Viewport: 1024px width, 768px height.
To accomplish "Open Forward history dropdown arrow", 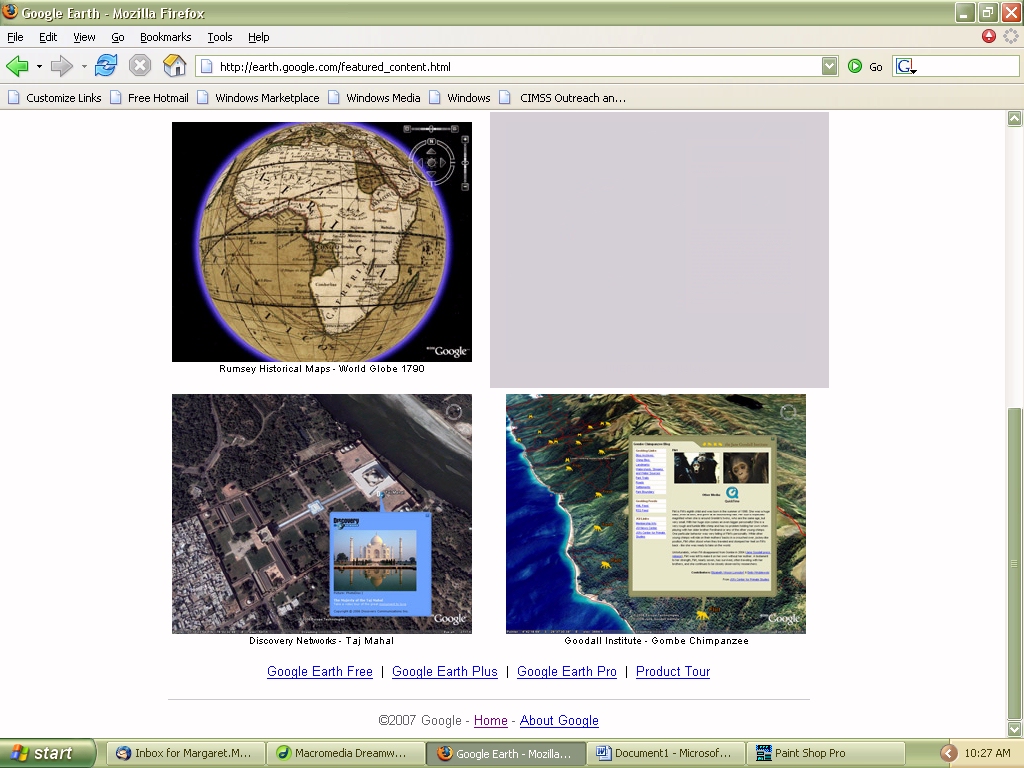I will tap(84, 67).
